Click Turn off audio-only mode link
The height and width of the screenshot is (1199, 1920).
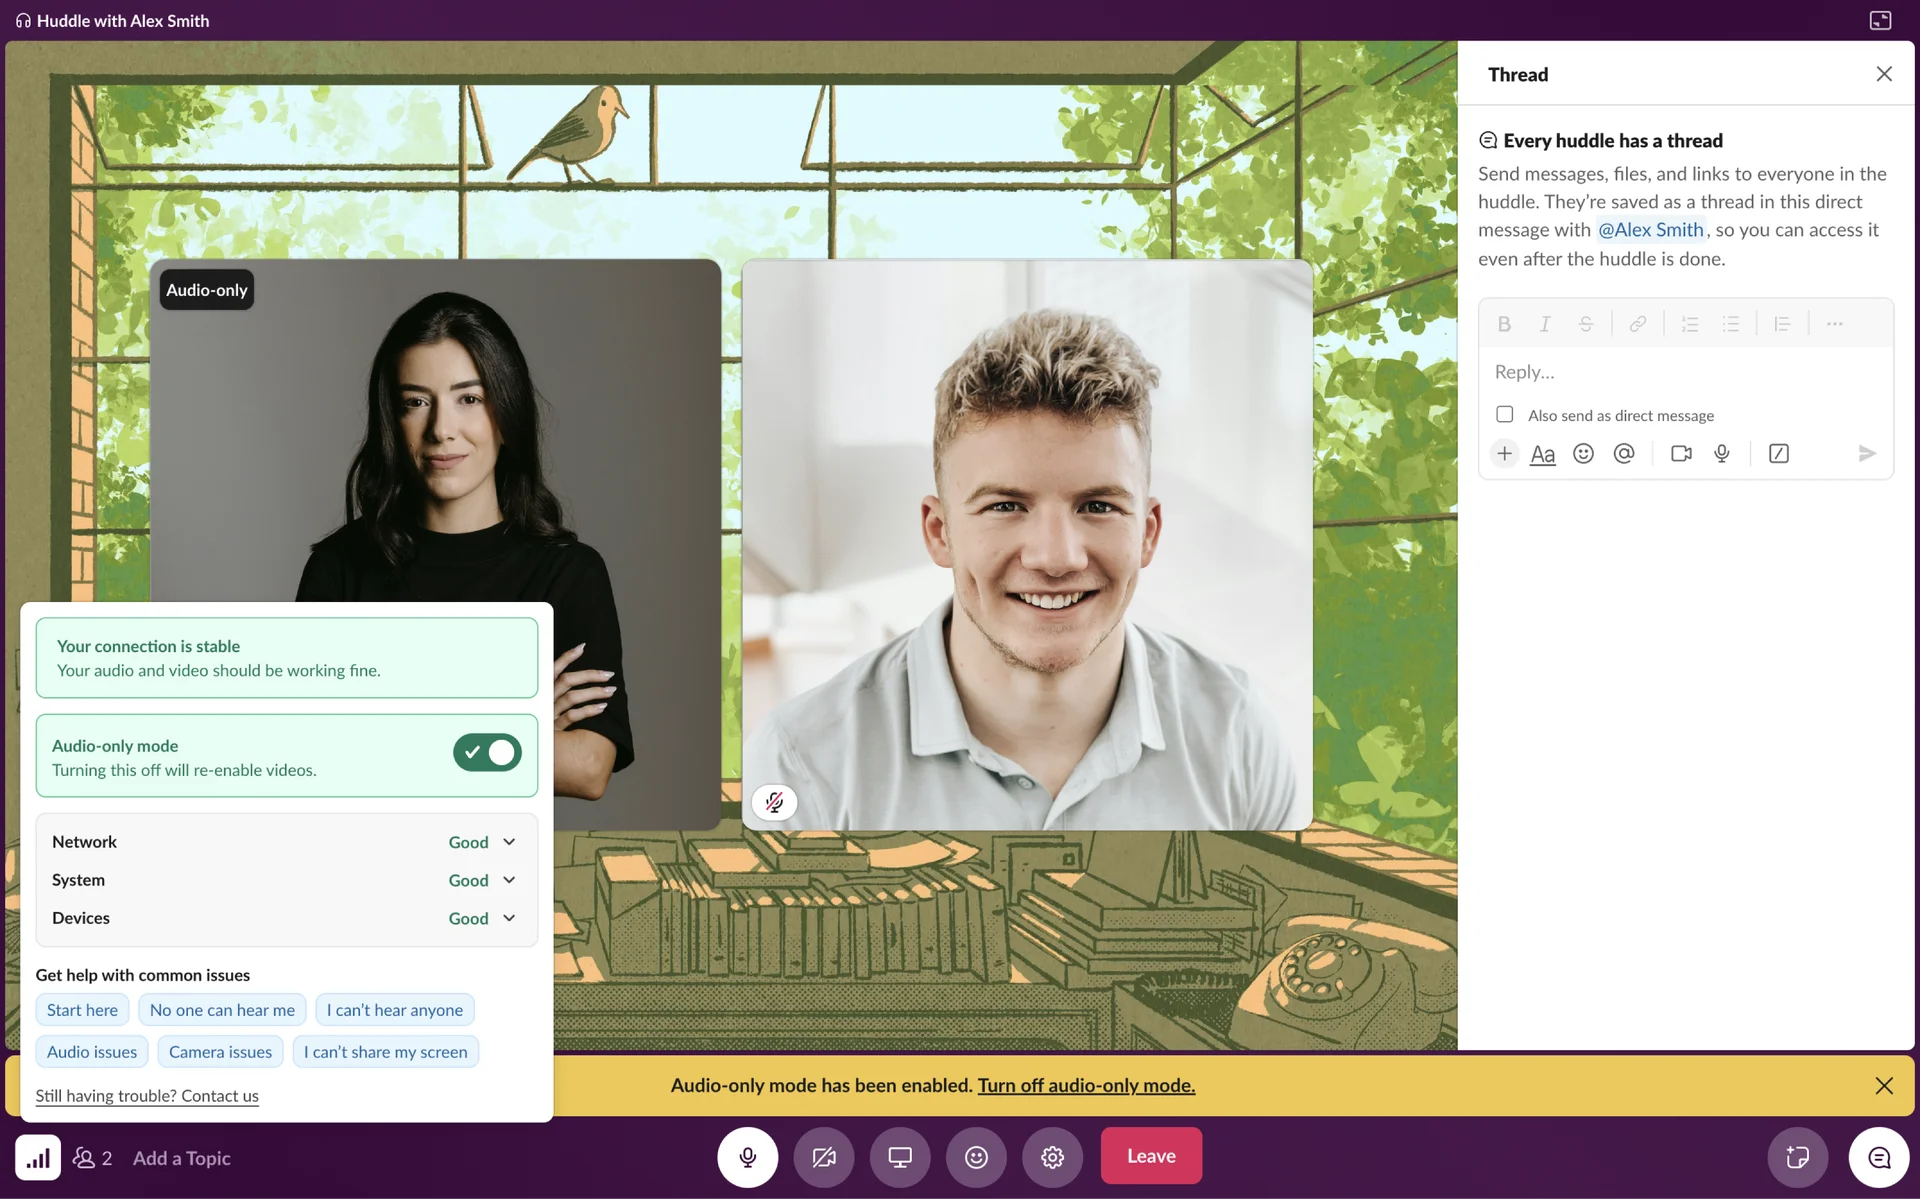(x=1086, y=1085)
